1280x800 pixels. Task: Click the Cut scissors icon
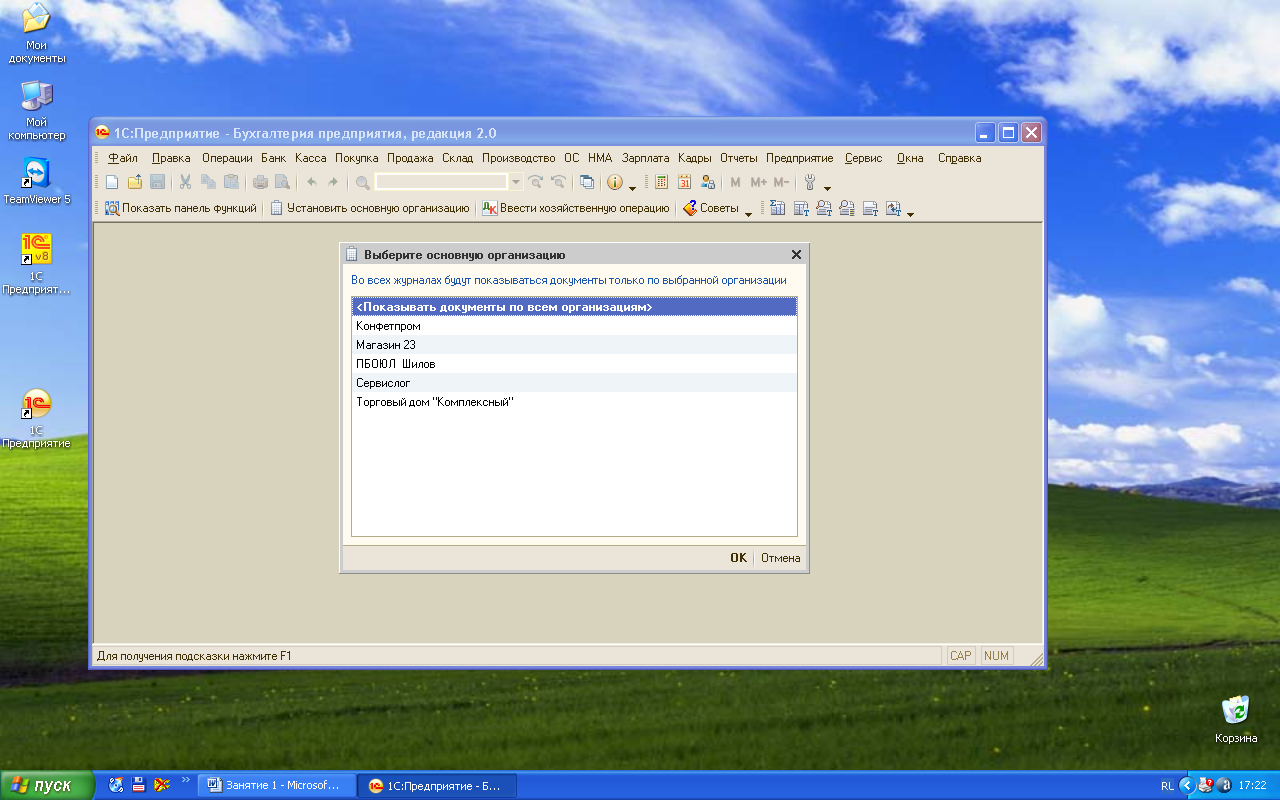click(x=185, y=182)
